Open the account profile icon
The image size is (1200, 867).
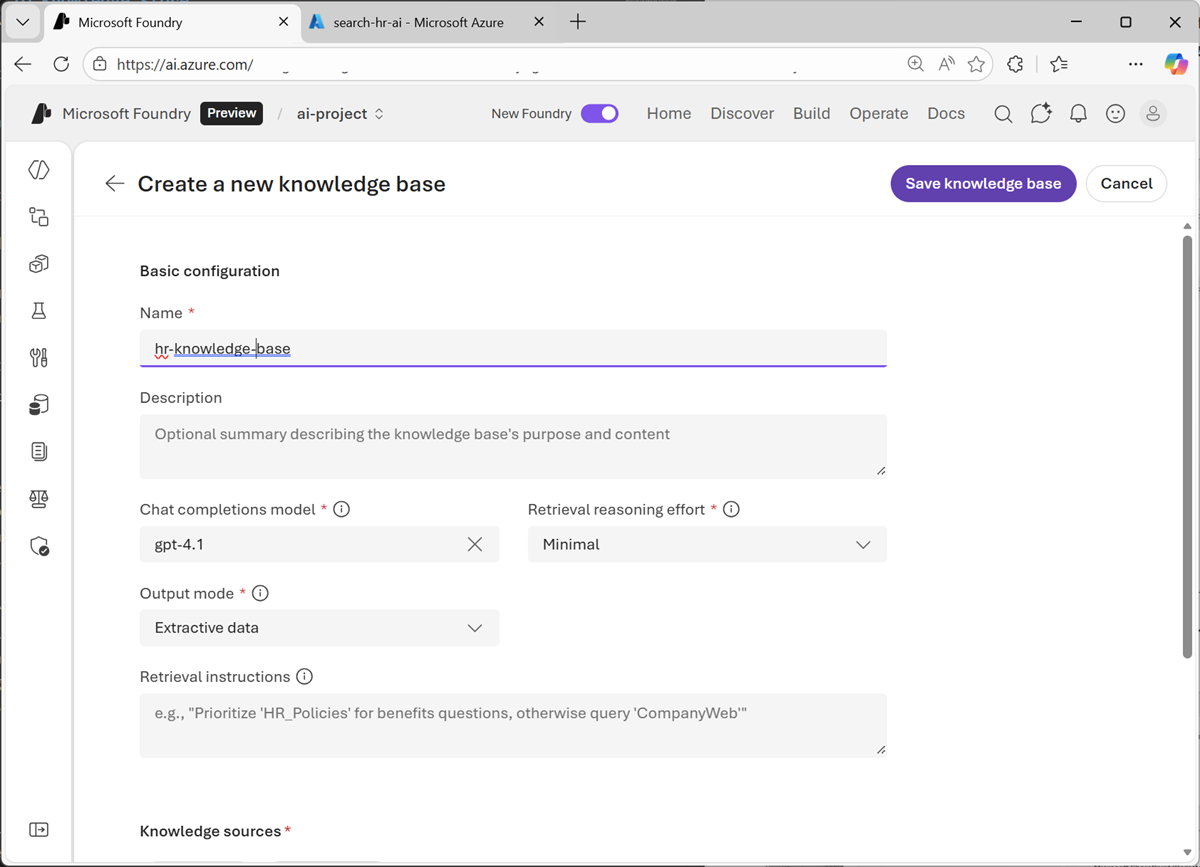click(1153, 113)
